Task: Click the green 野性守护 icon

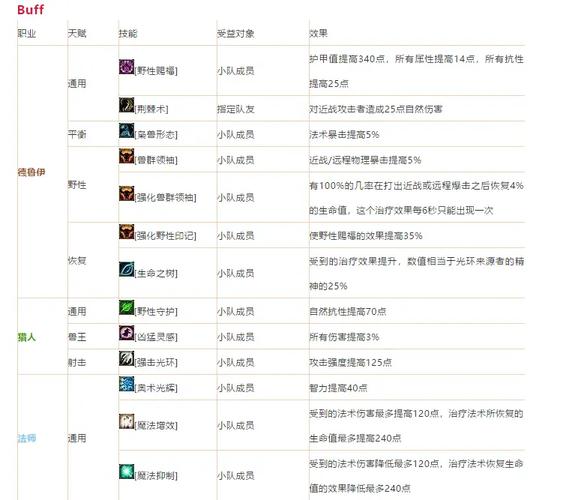Action: [x=126, y=308]
